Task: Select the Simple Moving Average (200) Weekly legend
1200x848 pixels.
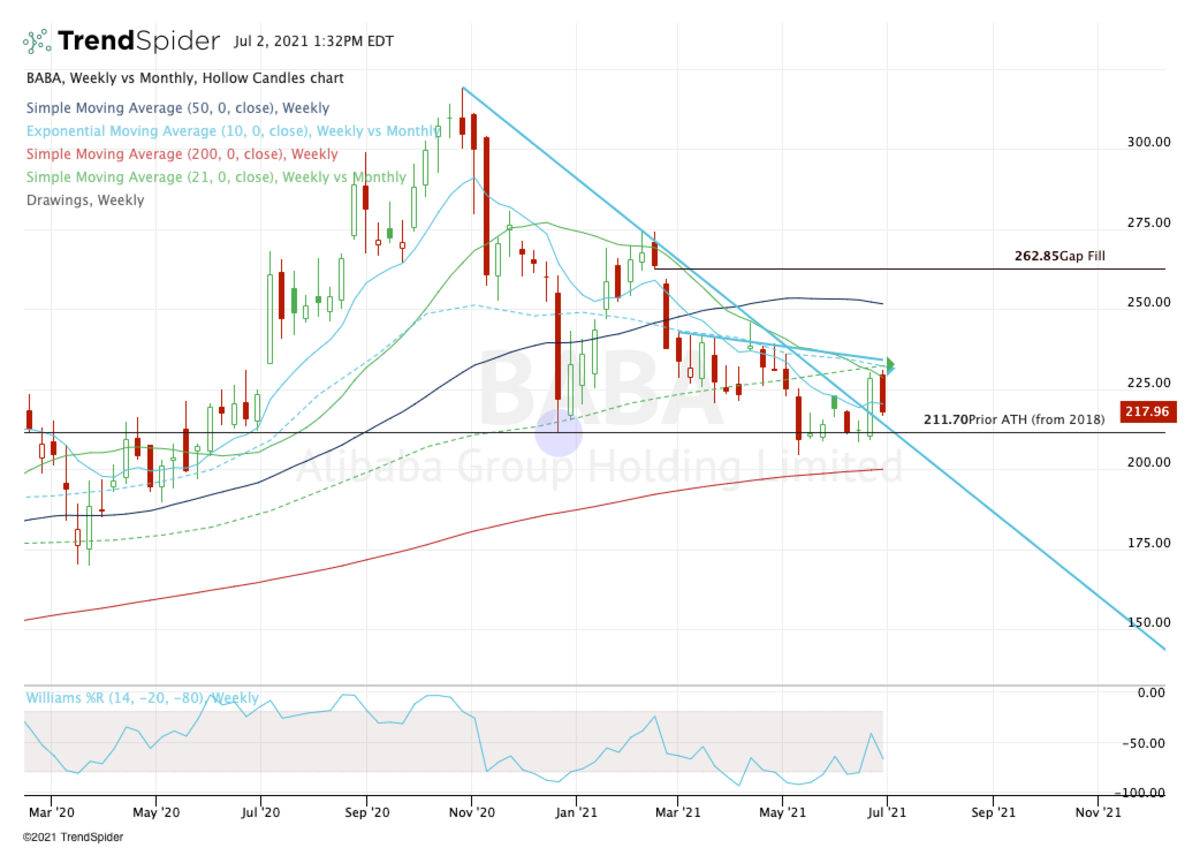Action: [x=182, y=154]
